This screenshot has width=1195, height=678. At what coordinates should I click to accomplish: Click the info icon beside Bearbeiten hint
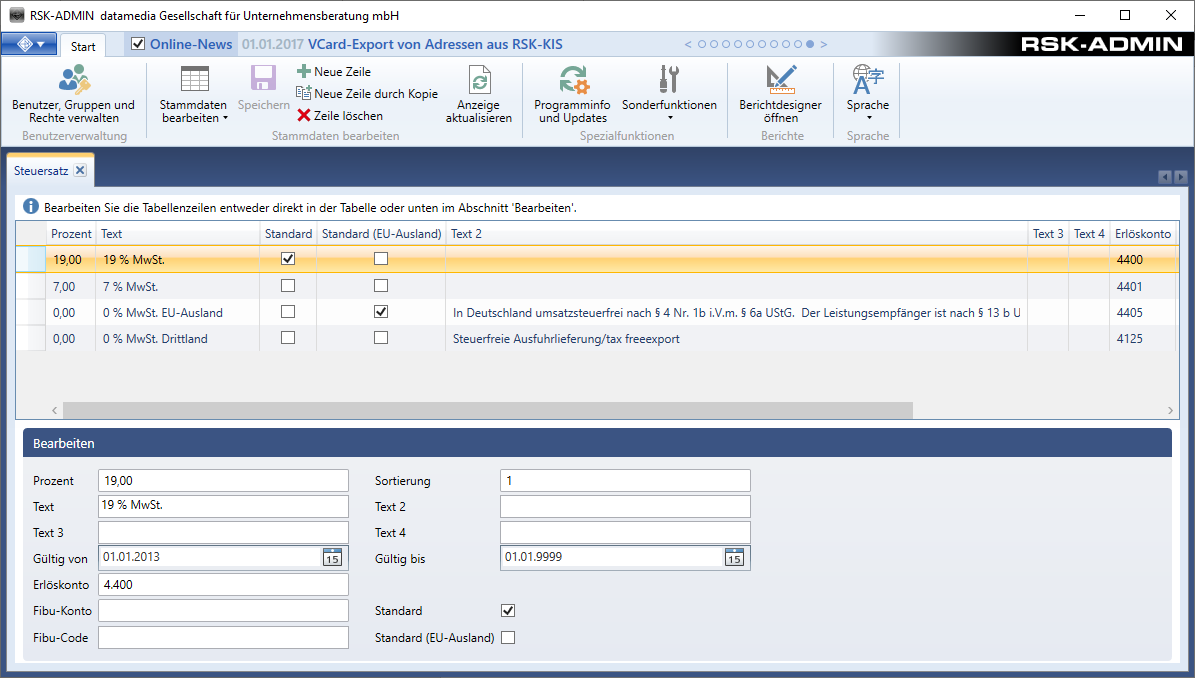pos(30,206)
